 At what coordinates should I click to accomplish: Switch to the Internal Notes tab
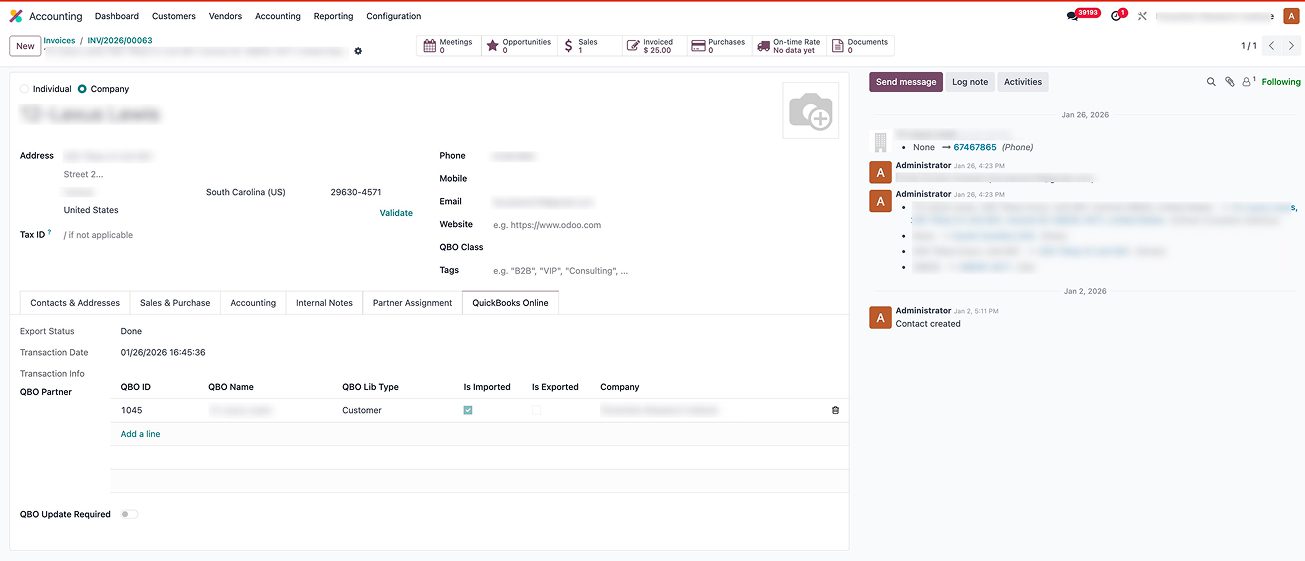[324, 303]
